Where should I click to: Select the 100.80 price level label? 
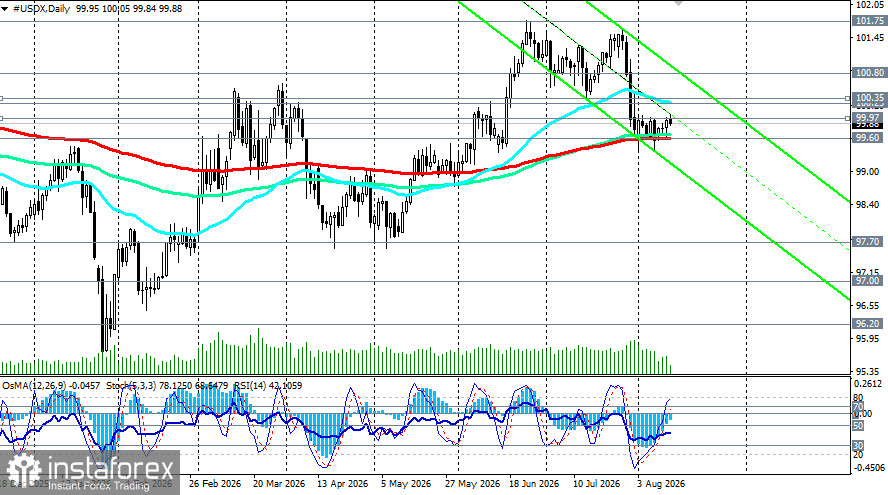pyautogui.click(x=869, y=73)
